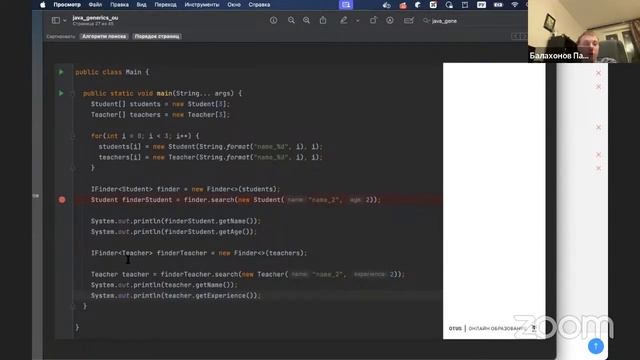
Task: Show document info inspector
Action: (x=273, y=20)
